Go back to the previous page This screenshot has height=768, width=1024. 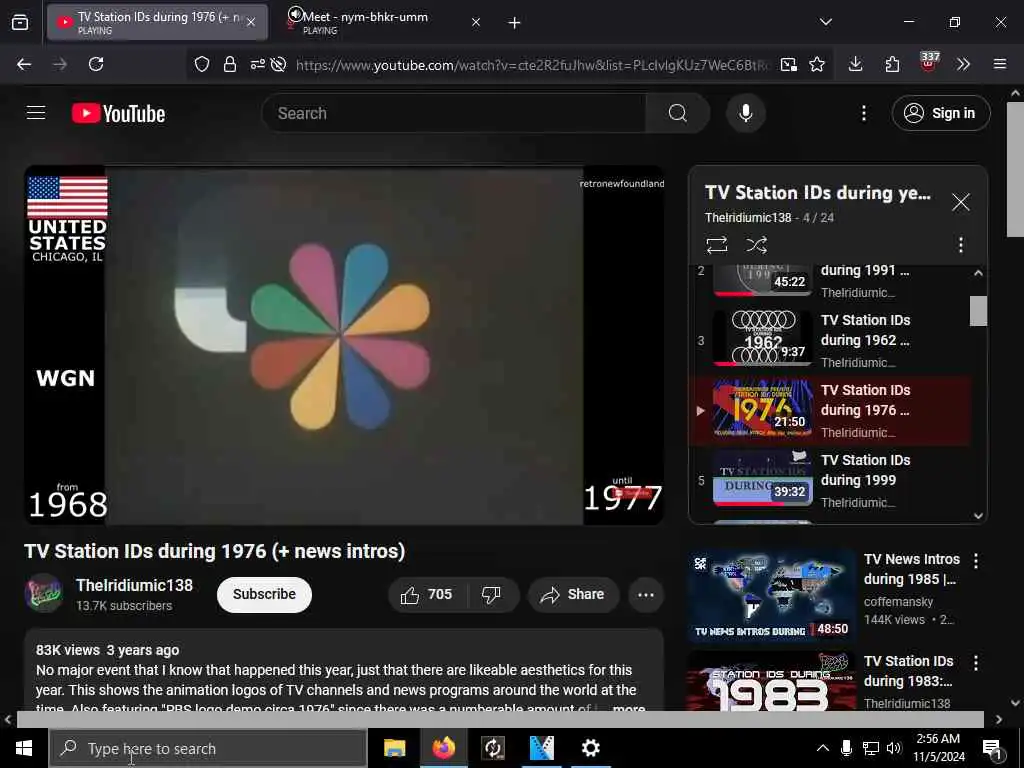coord(24,64)
